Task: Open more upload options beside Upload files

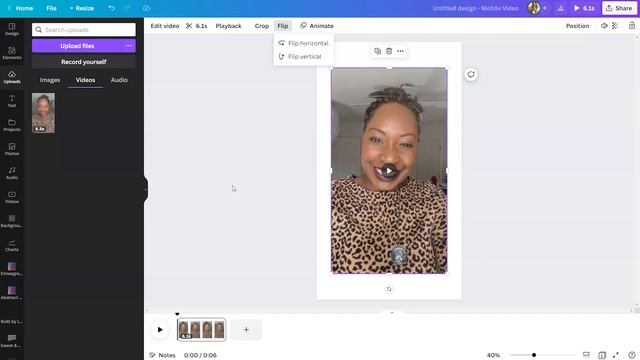Action: point(129,46)
